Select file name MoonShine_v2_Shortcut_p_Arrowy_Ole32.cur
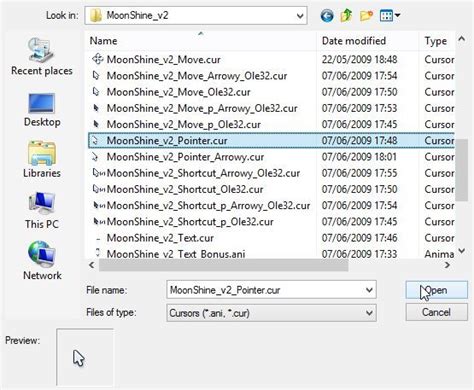This screenshot has width=474, height=390. (x=208, y=206)
